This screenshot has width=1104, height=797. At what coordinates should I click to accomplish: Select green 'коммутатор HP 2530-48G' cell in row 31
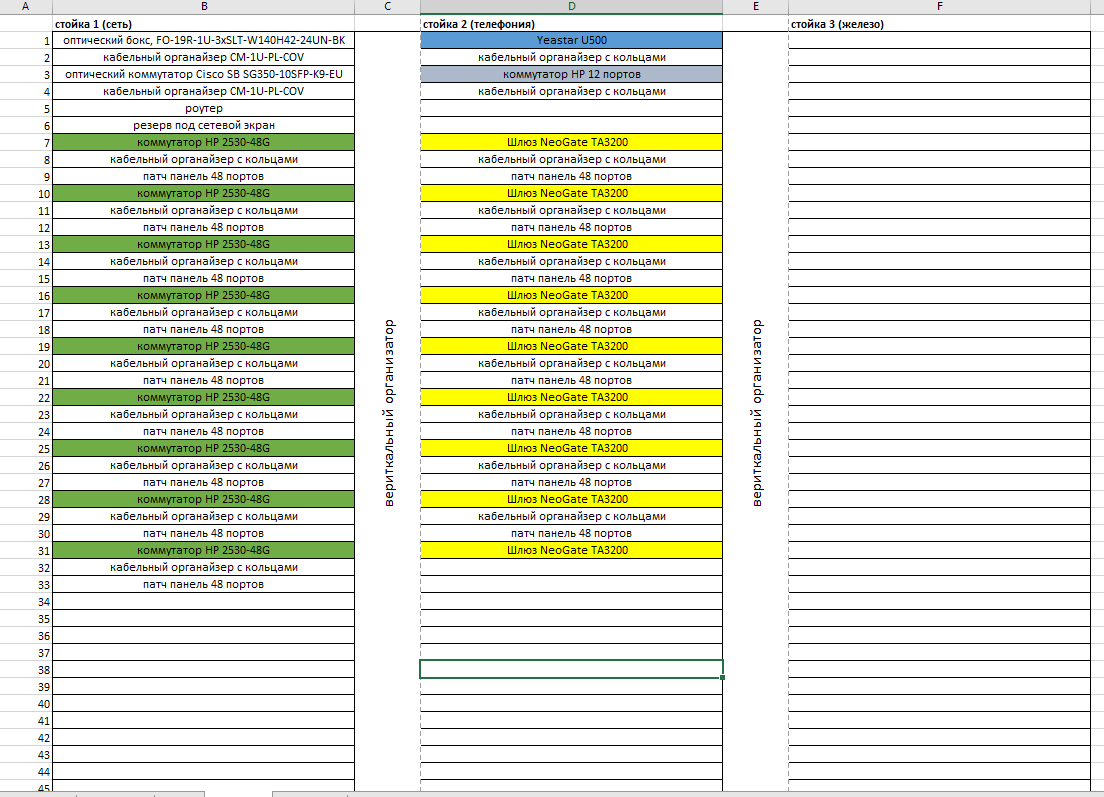203,551
